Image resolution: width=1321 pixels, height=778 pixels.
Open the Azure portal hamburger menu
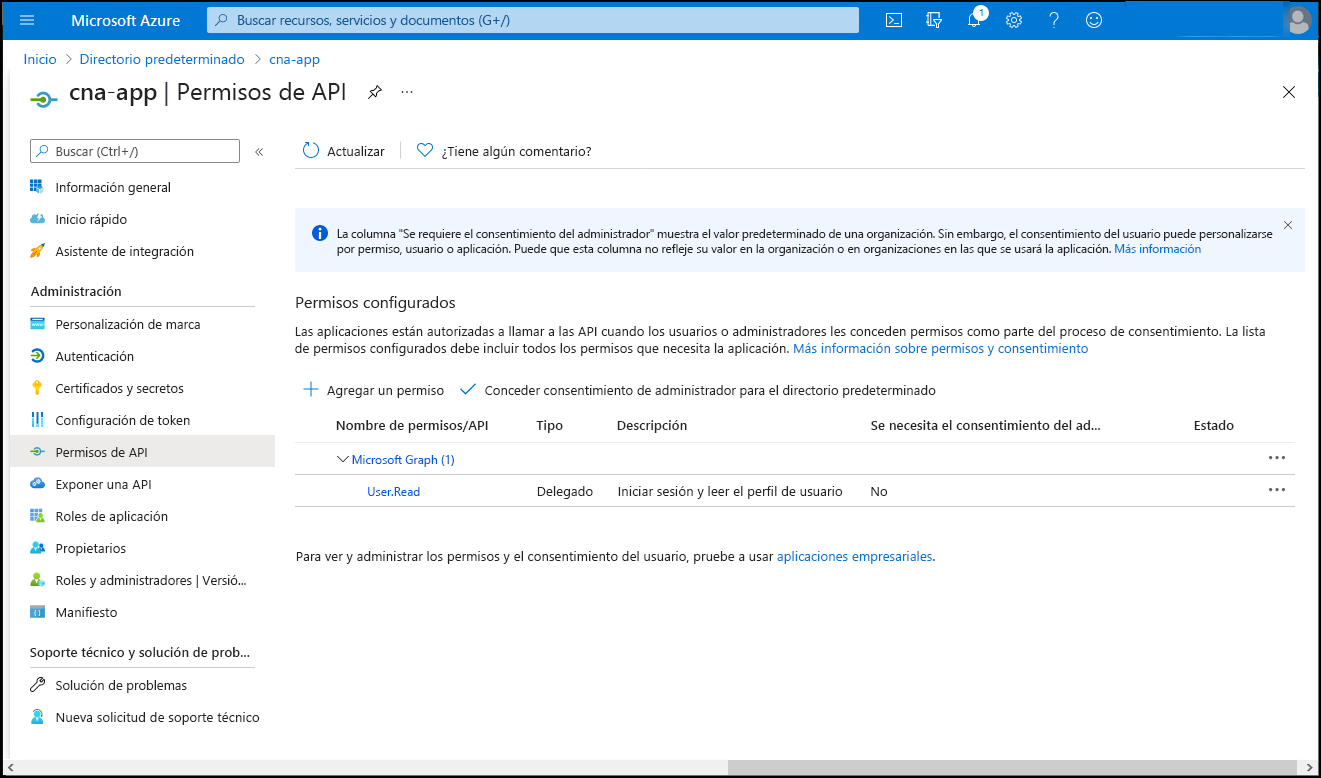[27, 20]
